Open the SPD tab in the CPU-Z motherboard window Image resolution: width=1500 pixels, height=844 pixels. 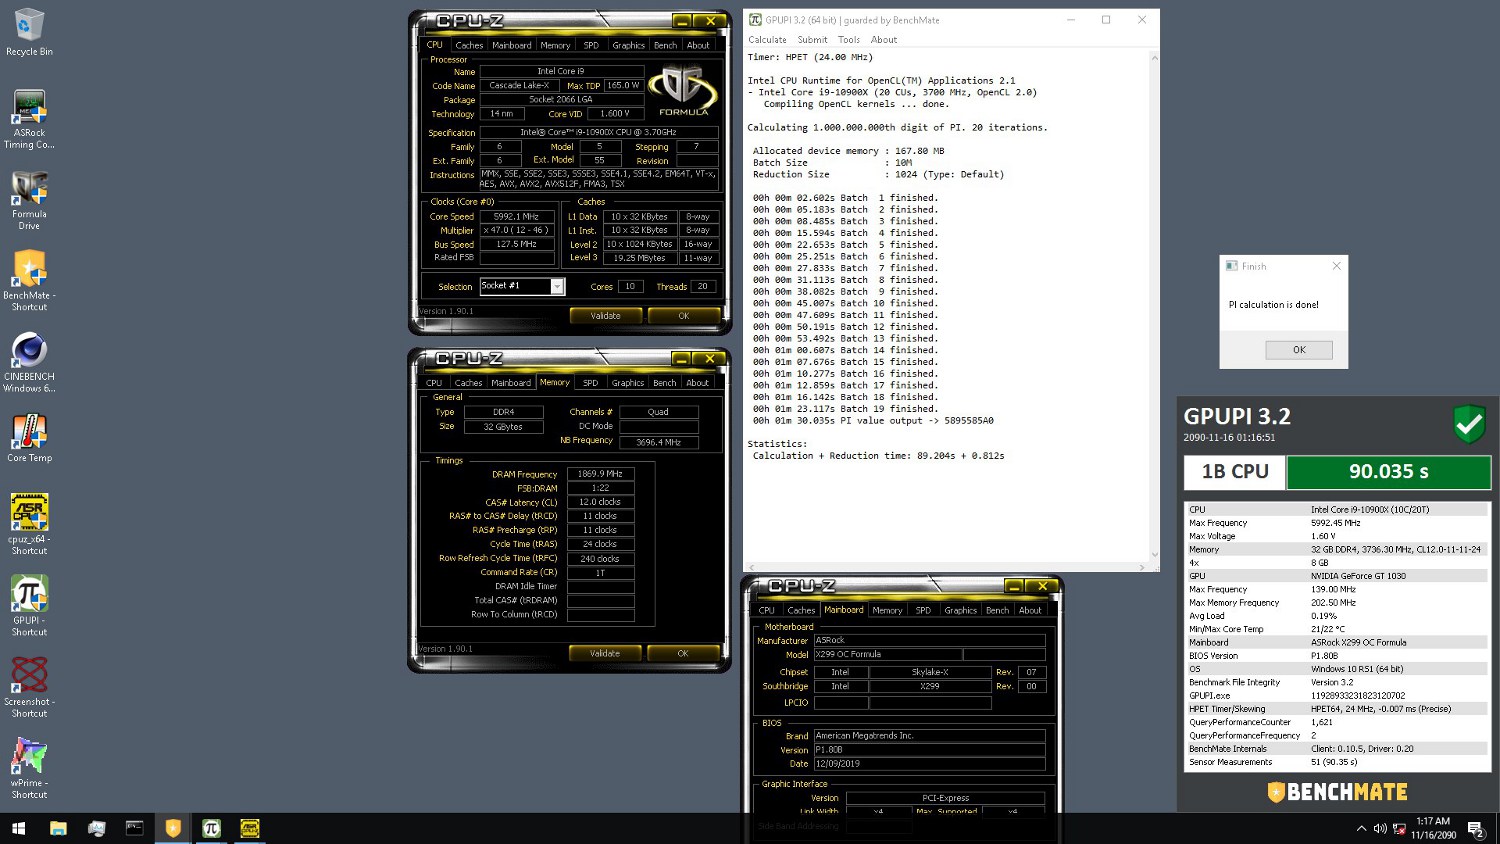click(923, 610)
